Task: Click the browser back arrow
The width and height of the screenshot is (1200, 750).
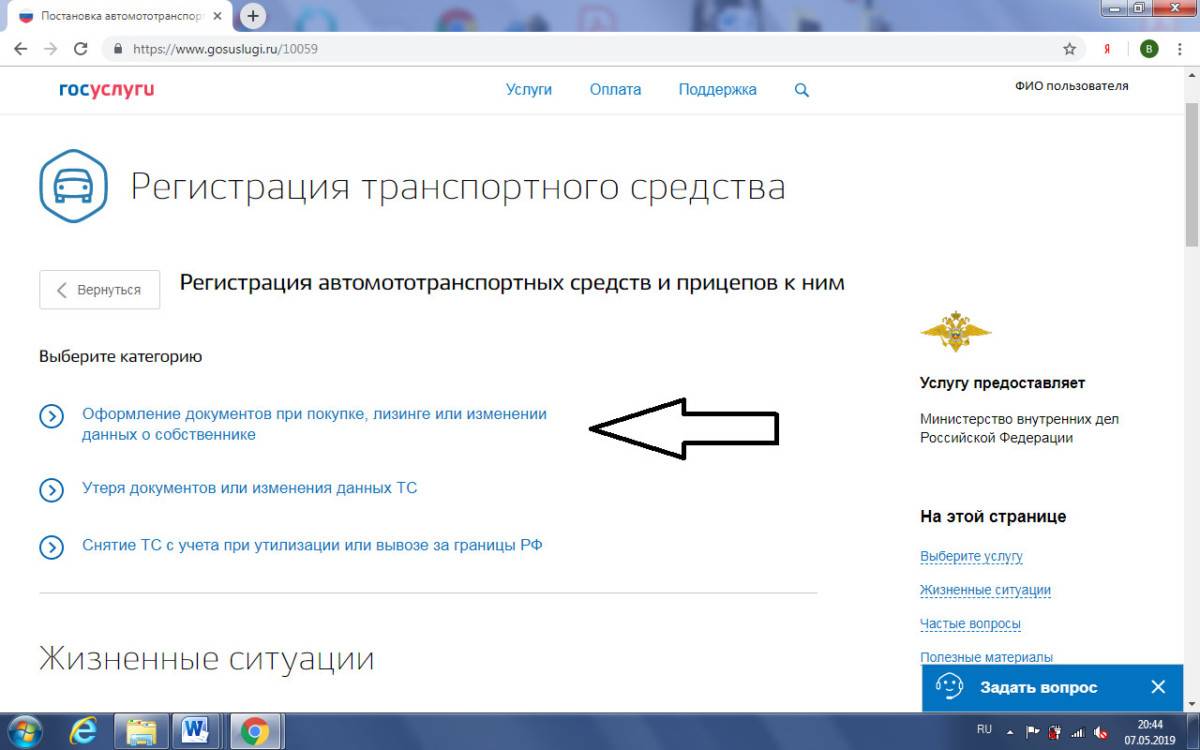Action: click(x=20, y=47)
